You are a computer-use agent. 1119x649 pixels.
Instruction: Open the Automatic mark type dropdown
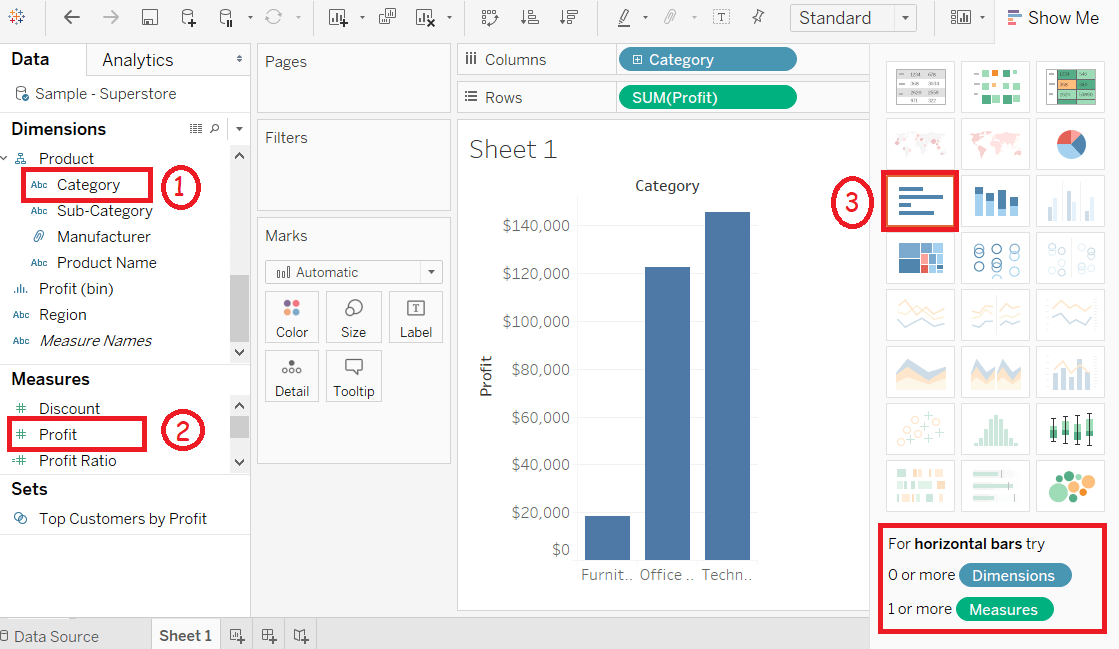tap(354, 272)
